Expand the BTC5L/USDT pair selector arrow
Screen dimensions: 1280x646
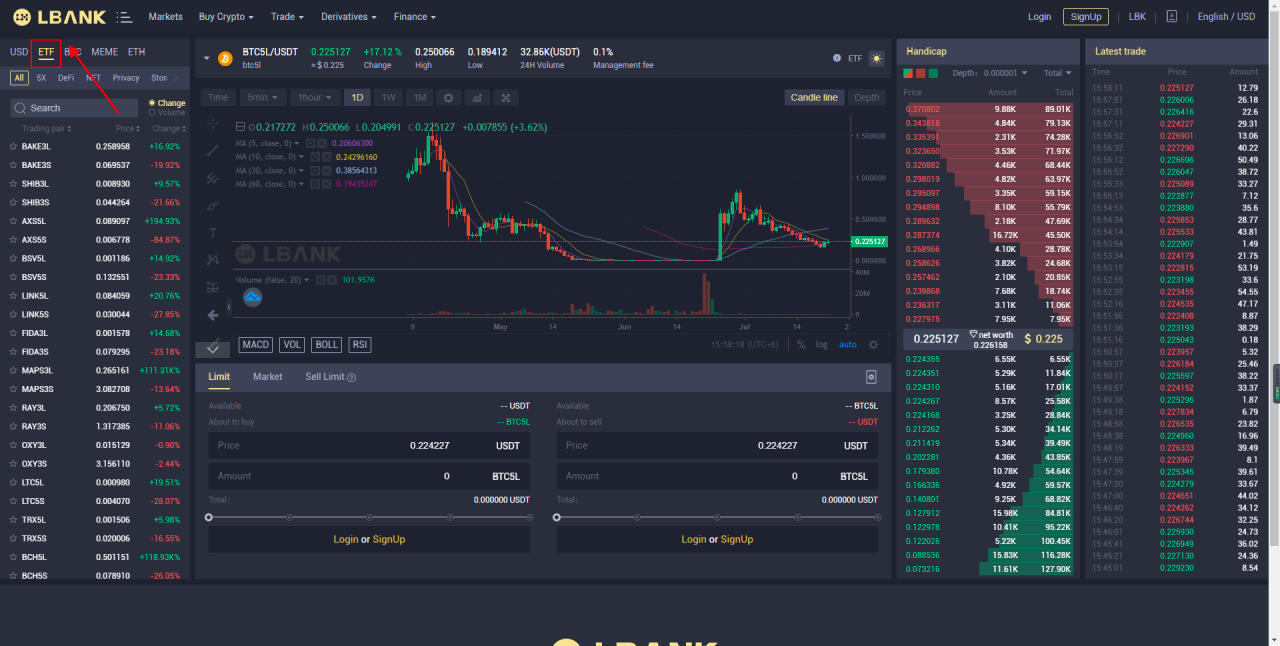pyautogui.click(x=207, y=58)
